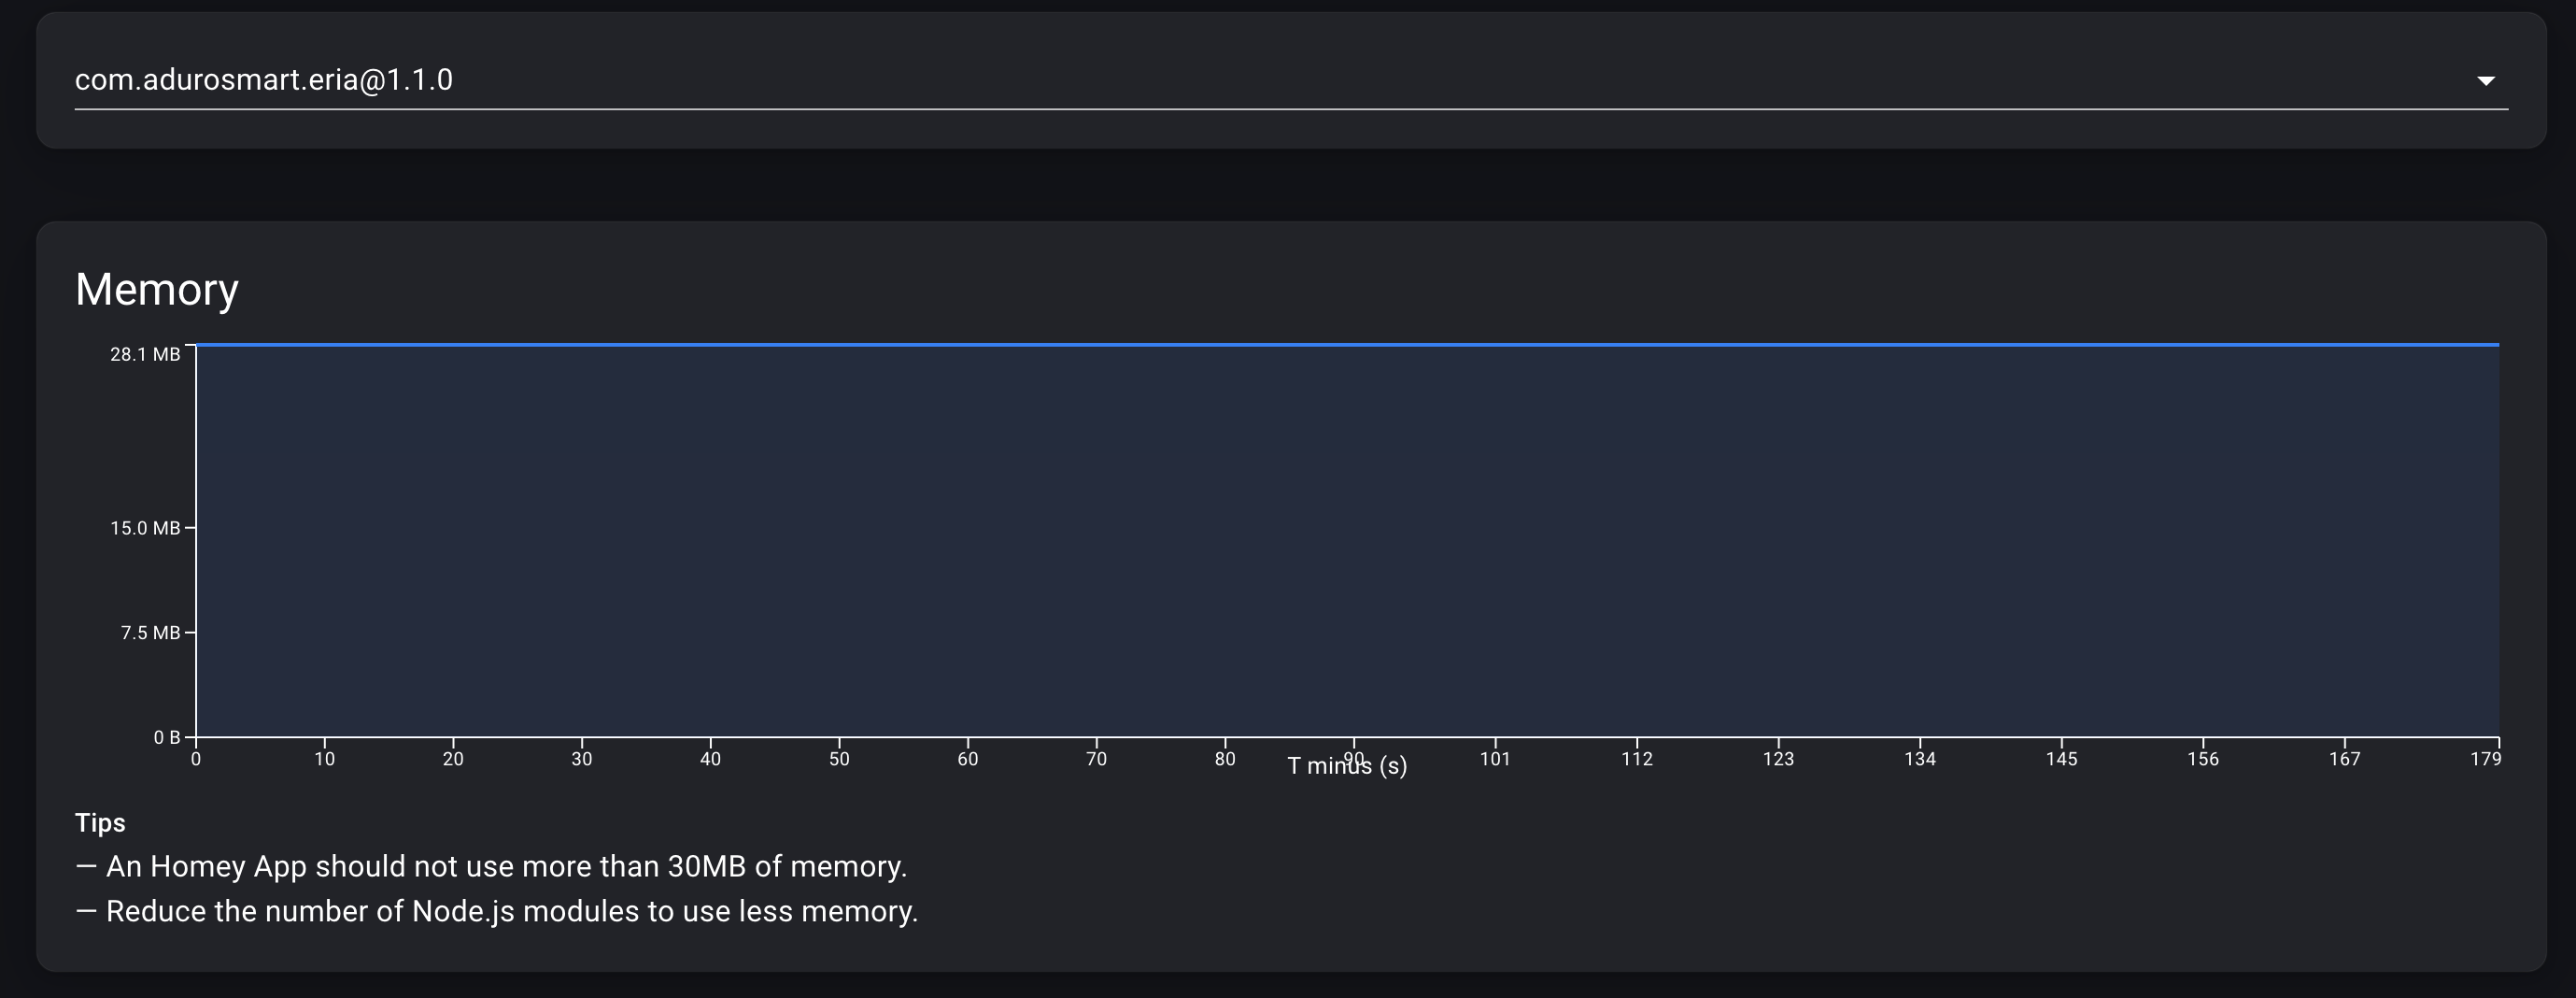
Task: Select the 30 second x-axis tick label
Action: [x=581, y=759]
